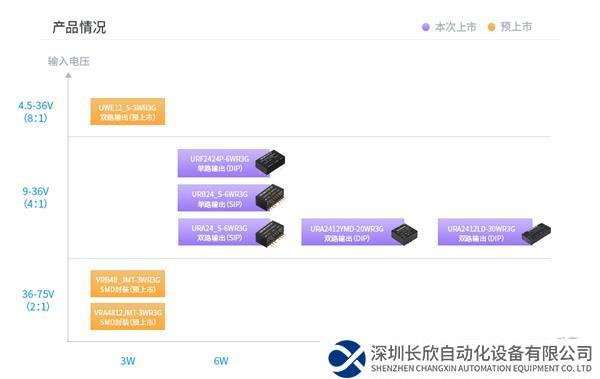Select the URB24_S-6WR3G product box
Viewport: 600px width, 379px height.
(223, 198)
